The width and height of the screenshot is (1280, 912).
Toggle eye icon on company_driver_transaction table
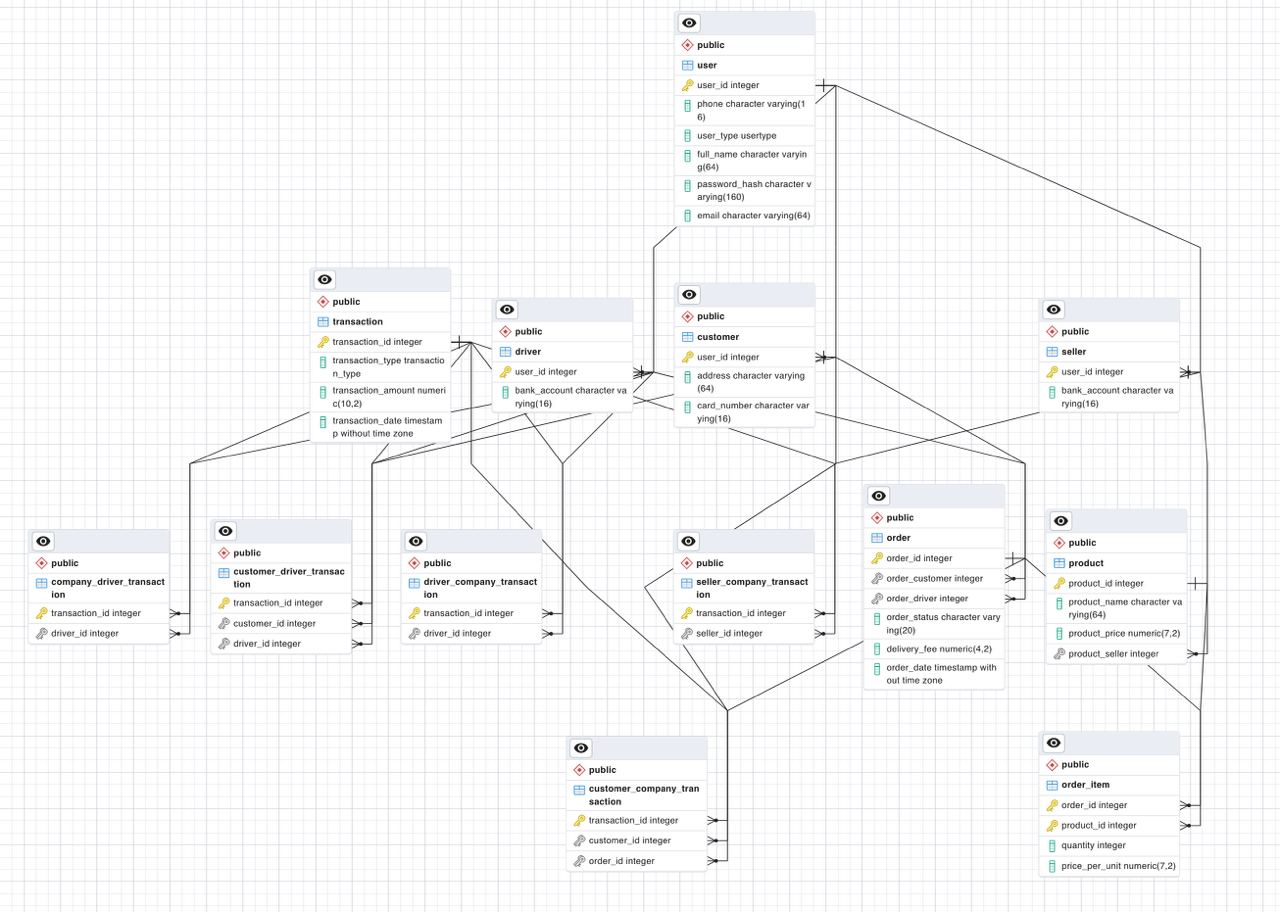(x=42, y=541)
